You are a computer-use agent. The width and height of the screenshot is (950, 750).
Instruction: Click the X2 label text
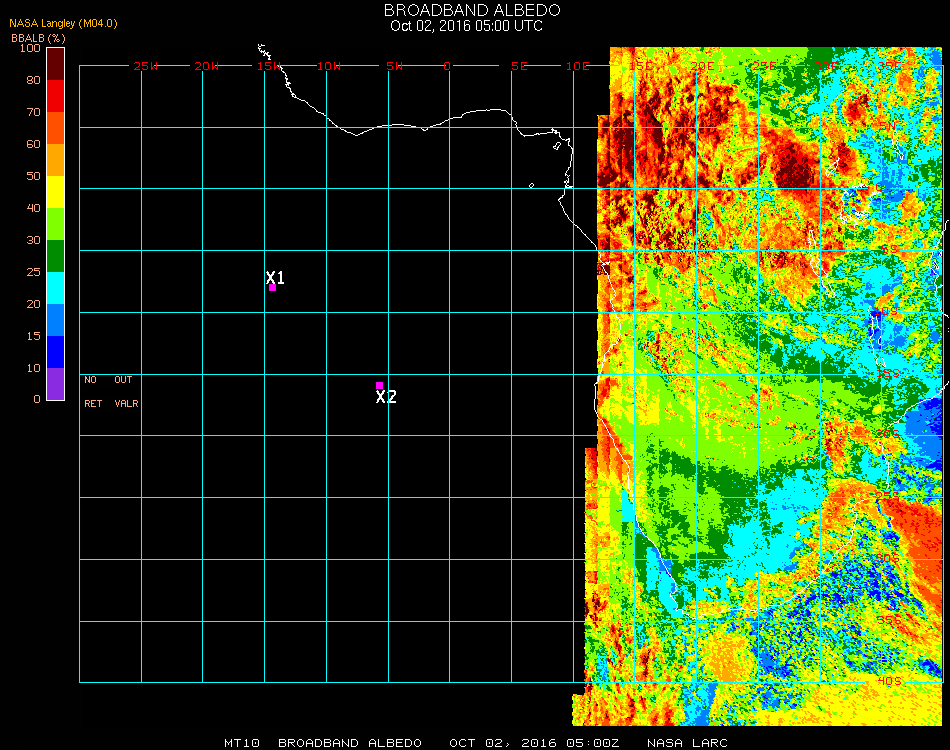click(x=386, y=397)
